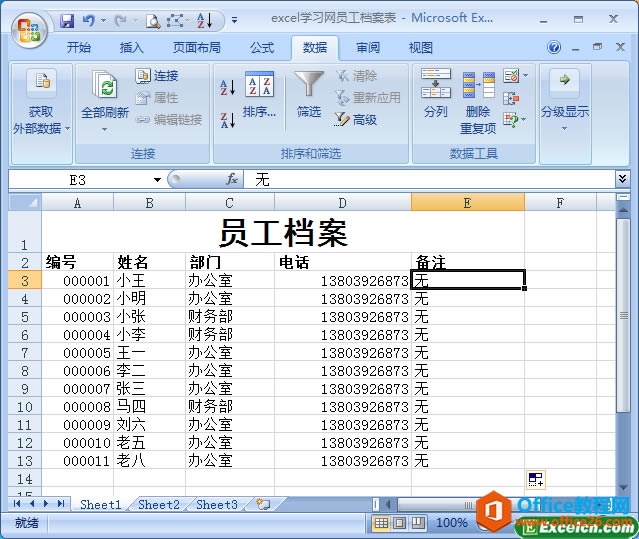
Task: Switch to the Sheet2 worksheet tab
Action: 158,505
